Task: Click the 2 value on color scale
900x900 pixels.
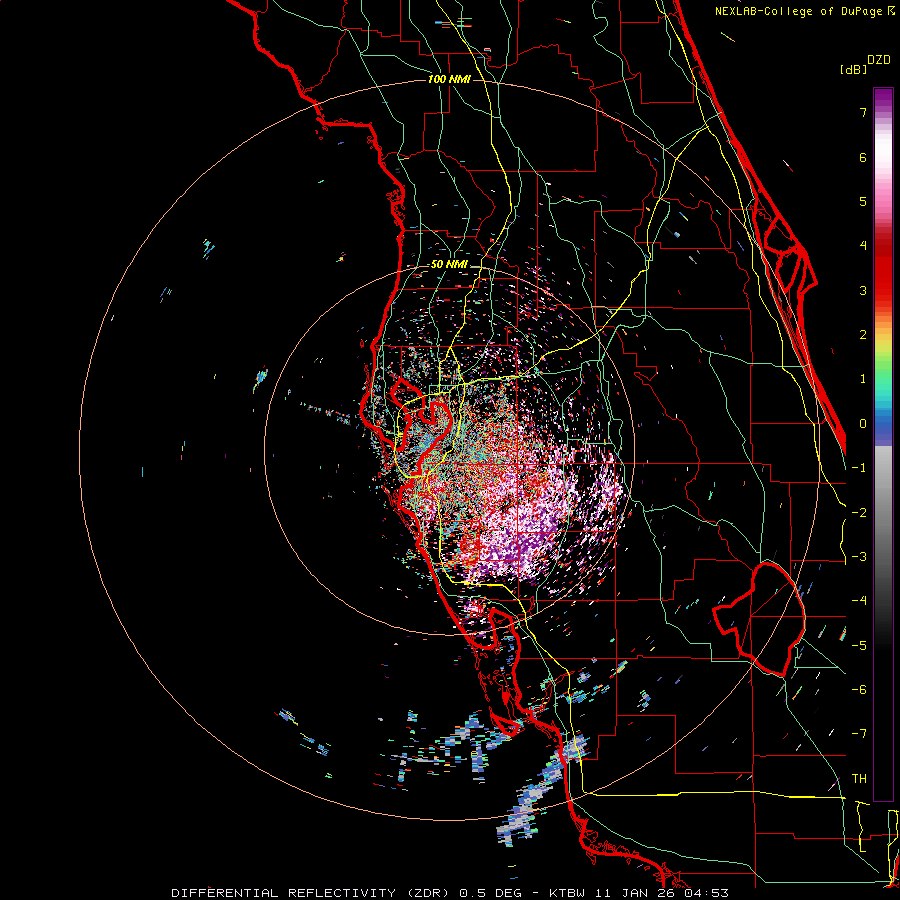Action: 863,335
